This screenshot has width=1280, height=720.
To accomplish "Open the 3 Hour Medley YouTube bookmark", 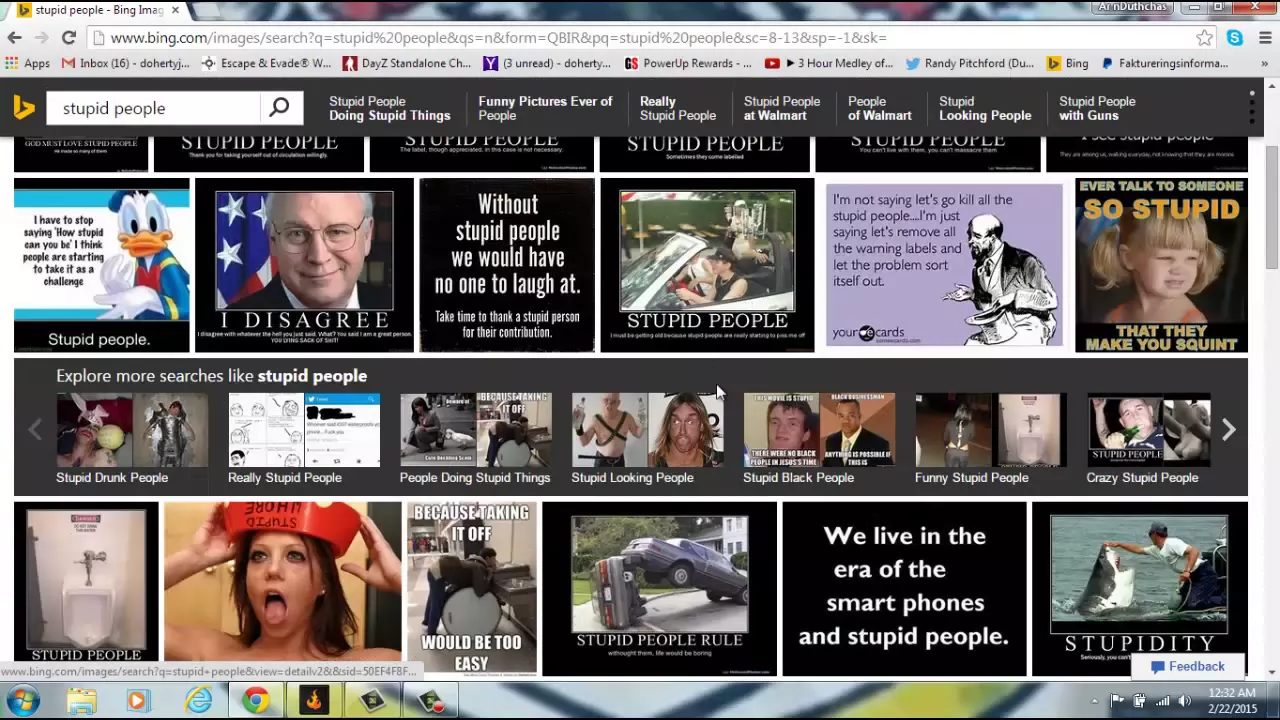I will [829, 63].
